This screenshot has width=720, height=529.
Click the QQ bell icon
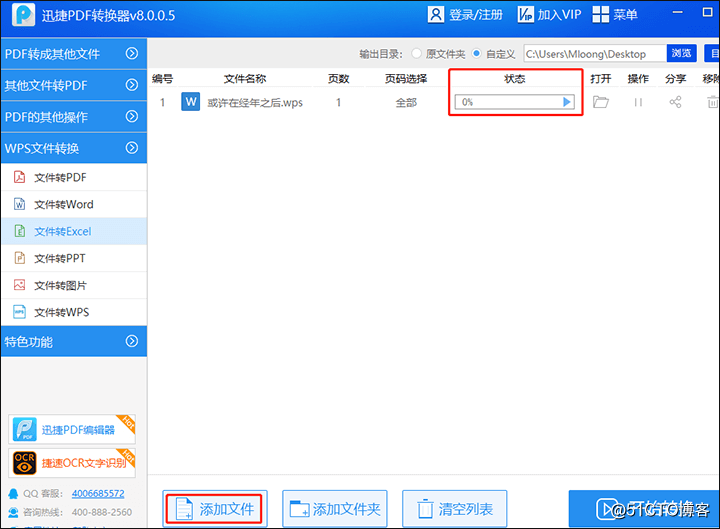[x=13, y=494]
